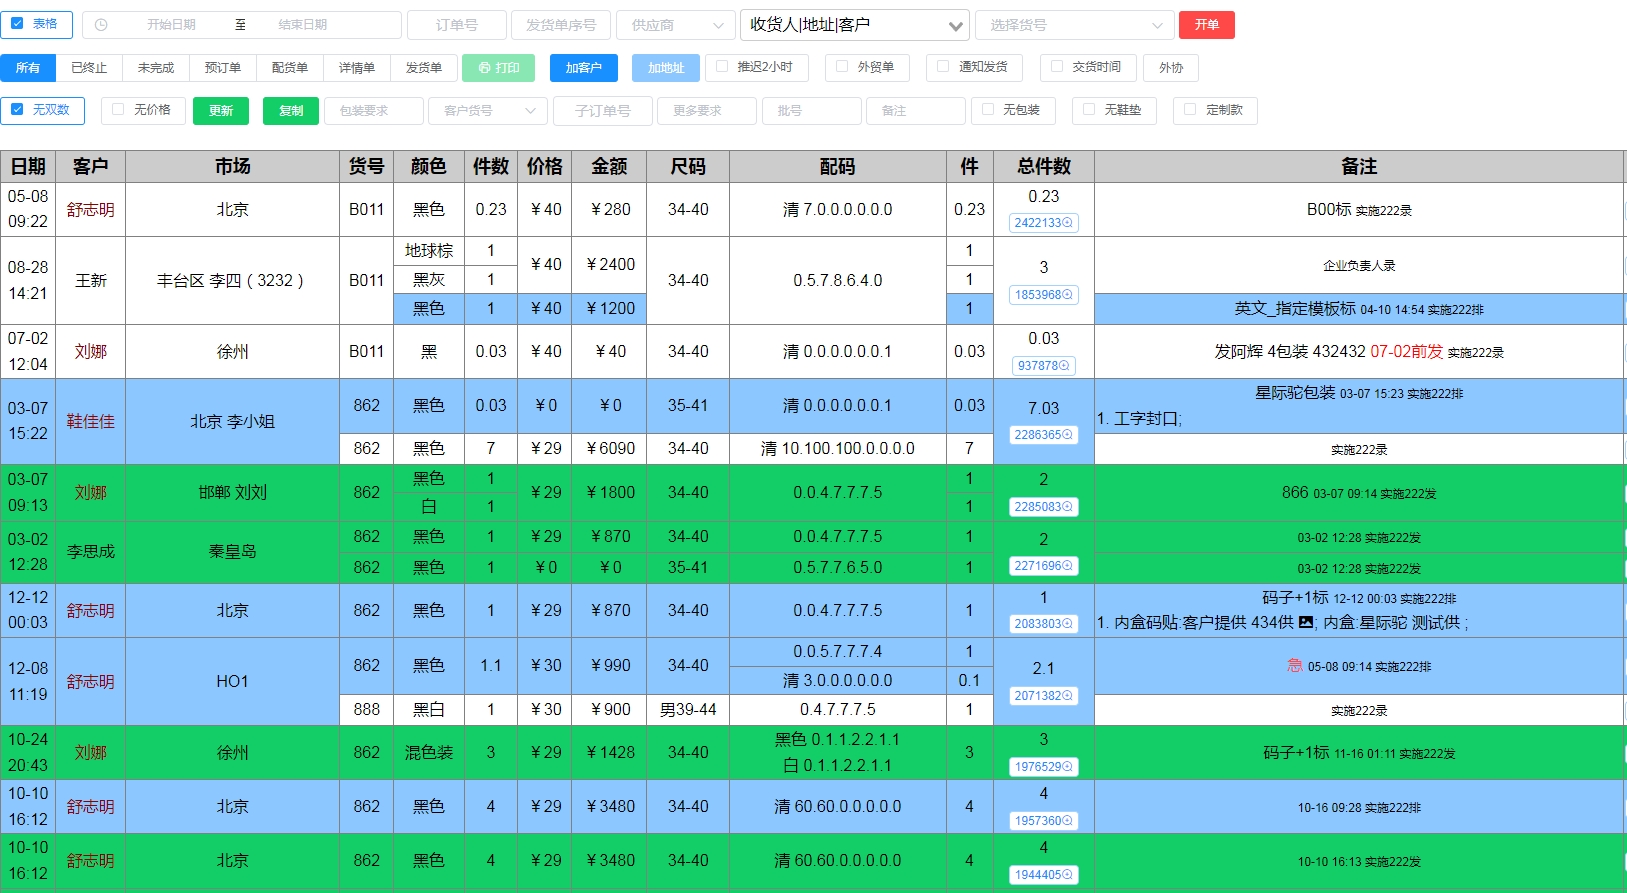Click the picture icon in 内盒码贴 remark
This screenshot has height=893, width=1627.
[x=1306, y=622]
